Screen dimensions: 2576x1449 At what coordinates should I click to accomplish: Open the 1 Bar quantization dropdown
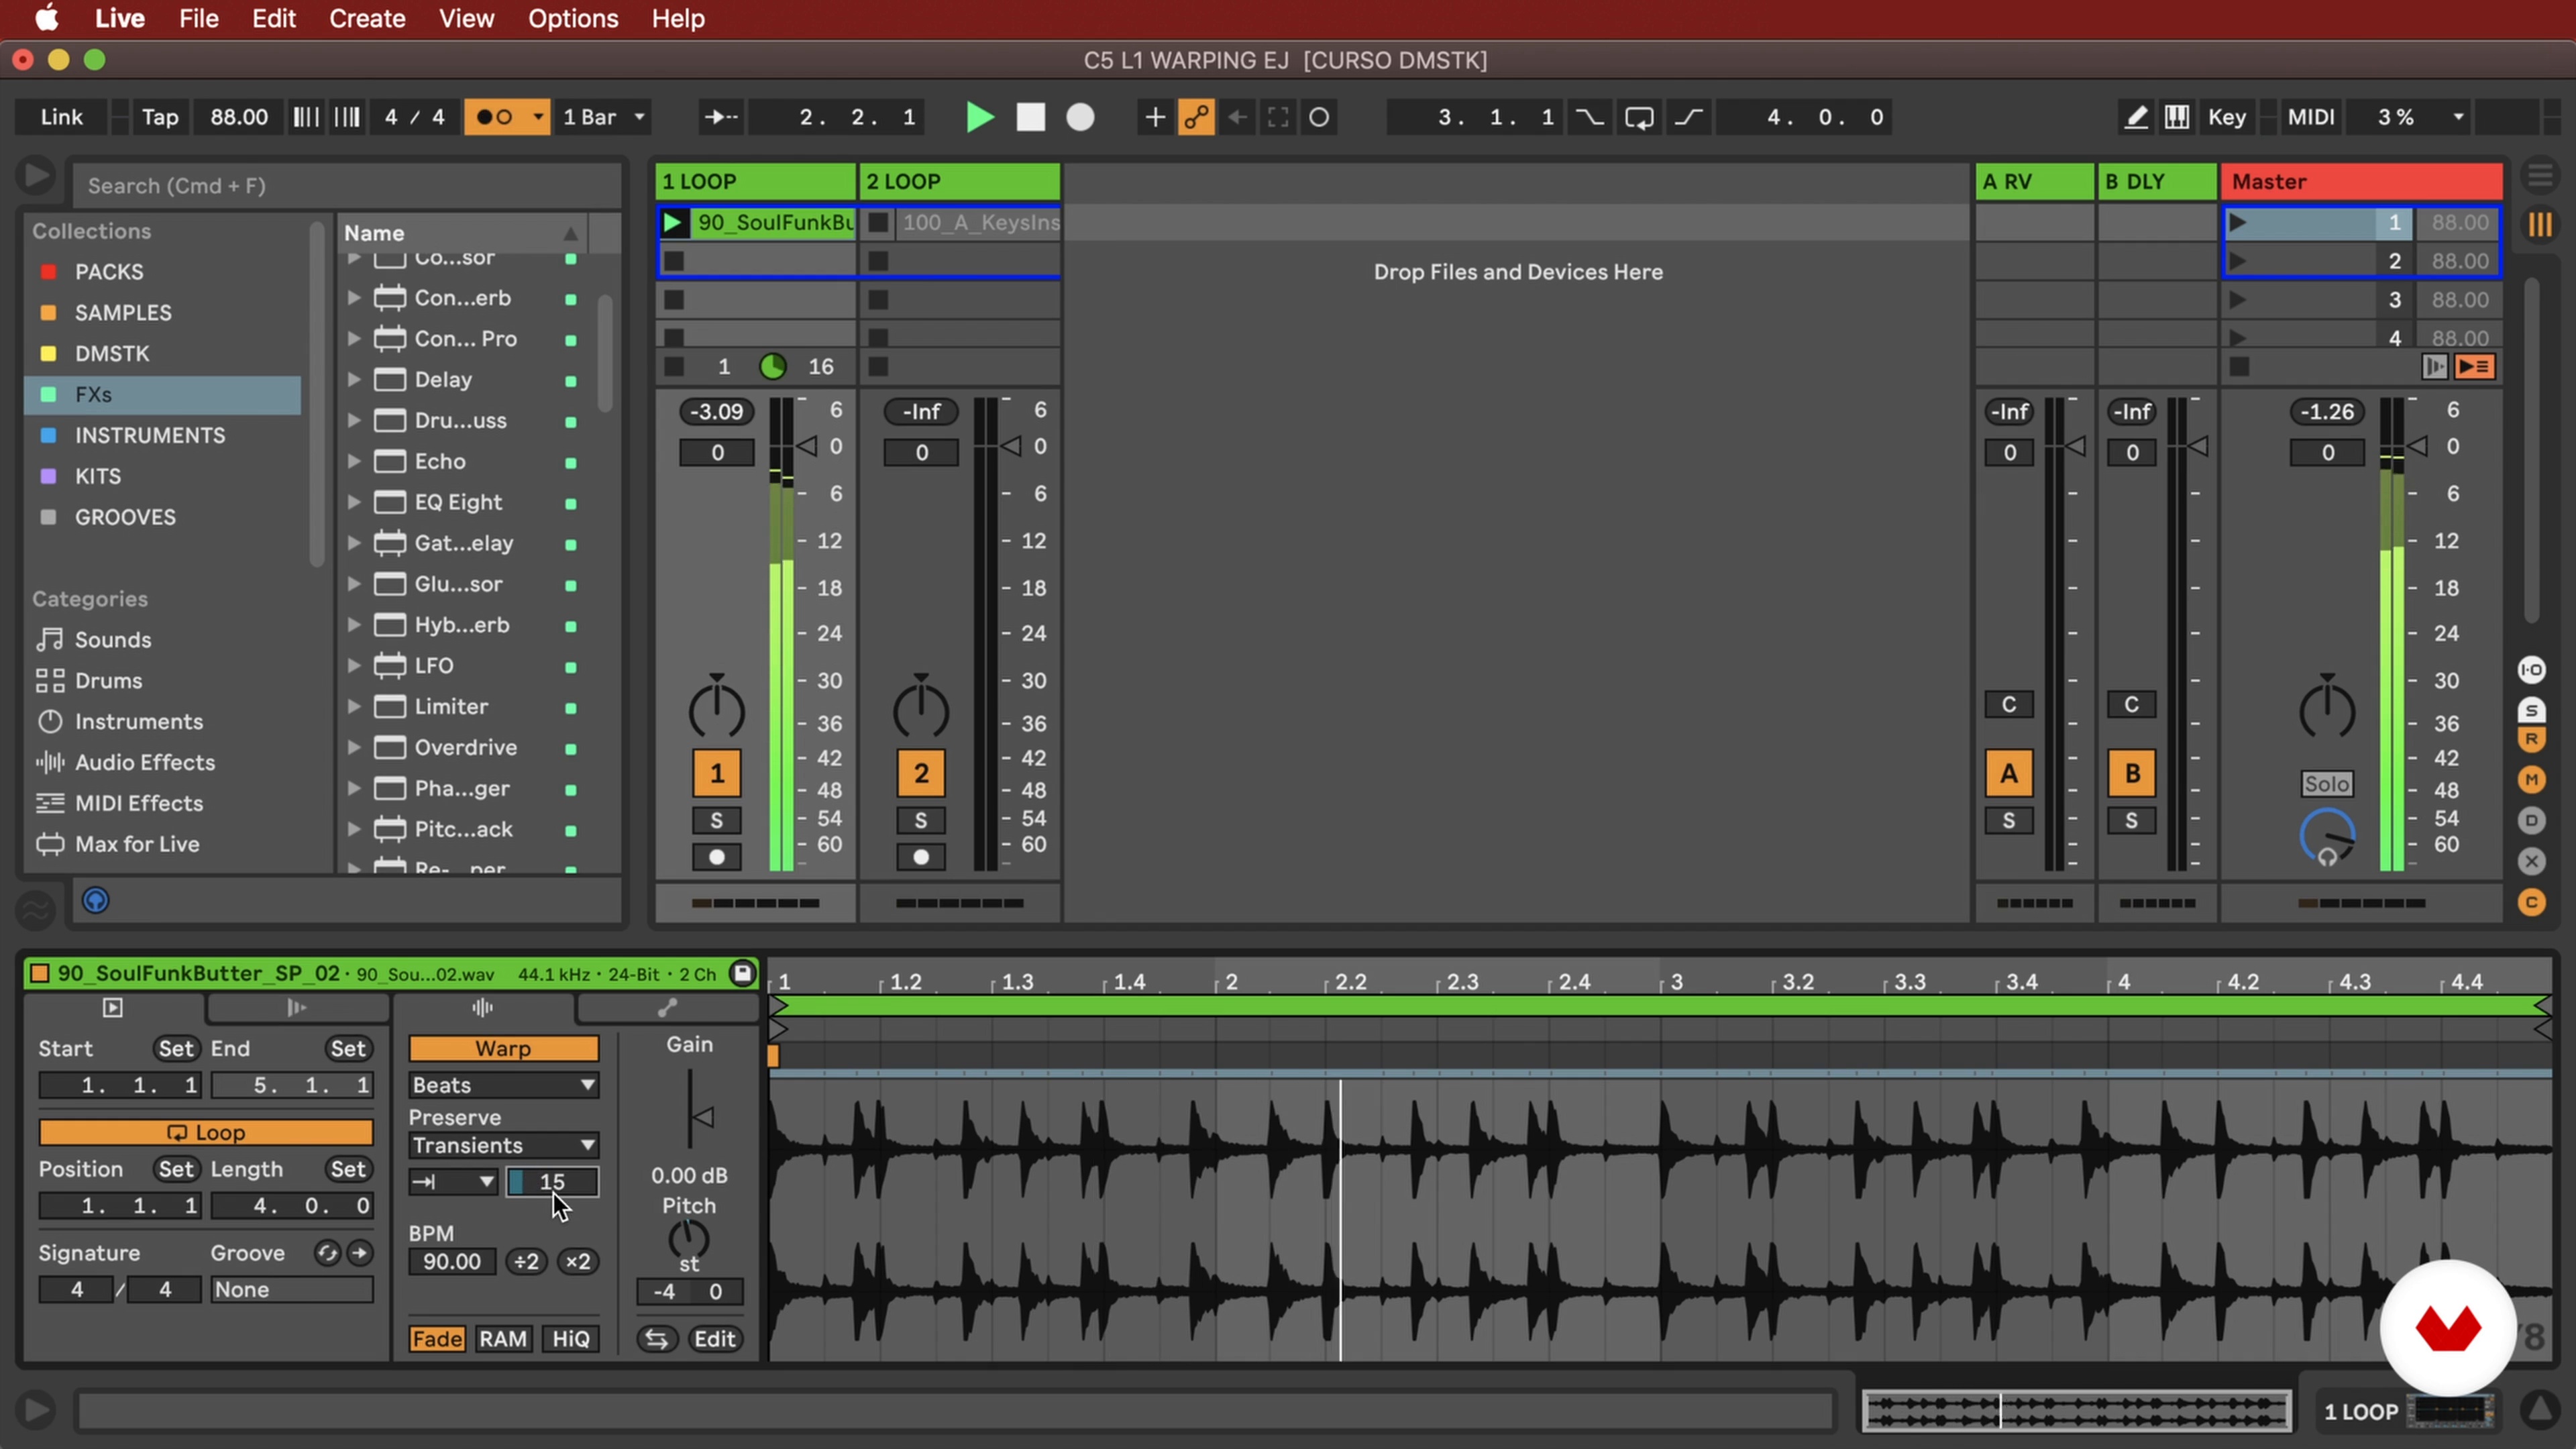click(x=604, y=117)
